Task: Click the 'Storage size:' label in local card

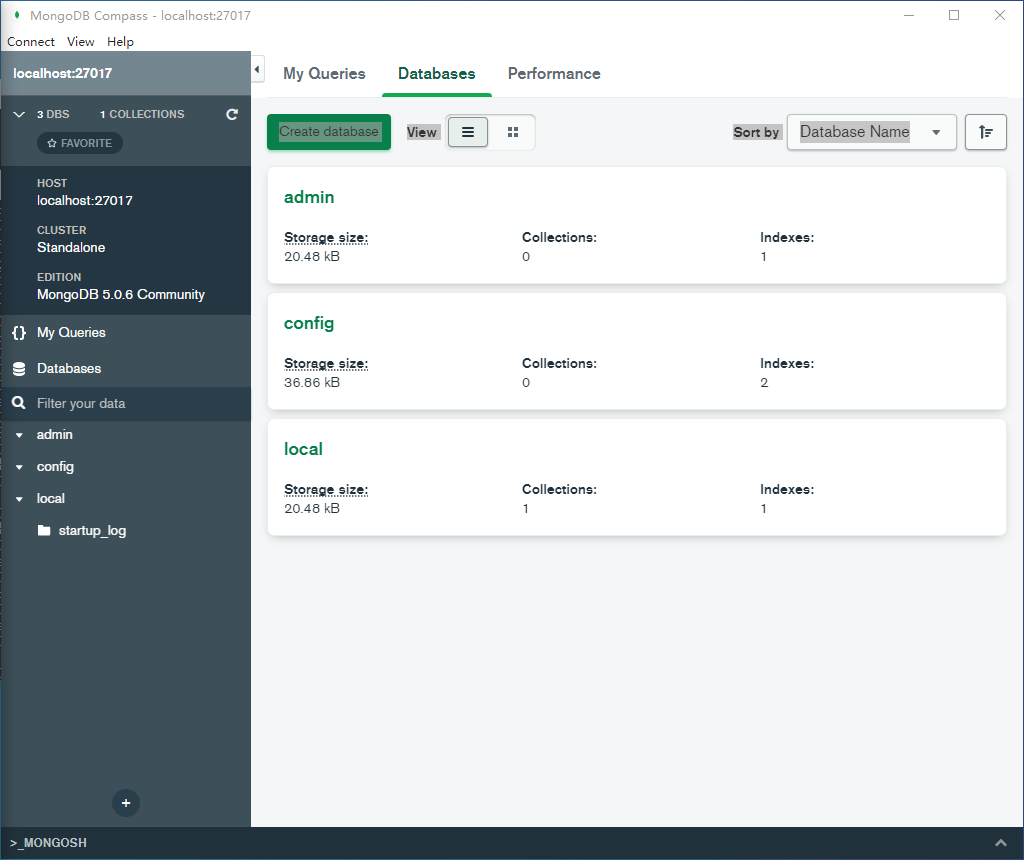Action: [326, 490]
